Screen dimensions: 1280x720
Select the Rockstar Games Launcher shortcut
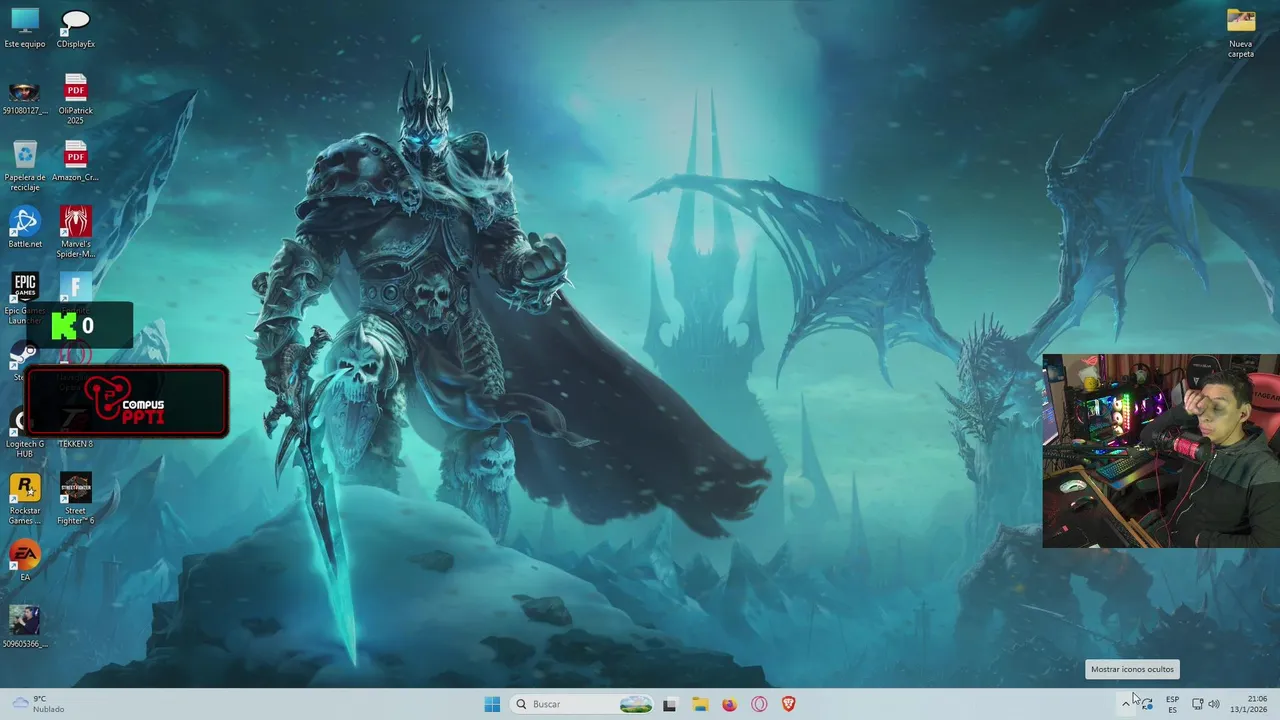click(25, 499)
